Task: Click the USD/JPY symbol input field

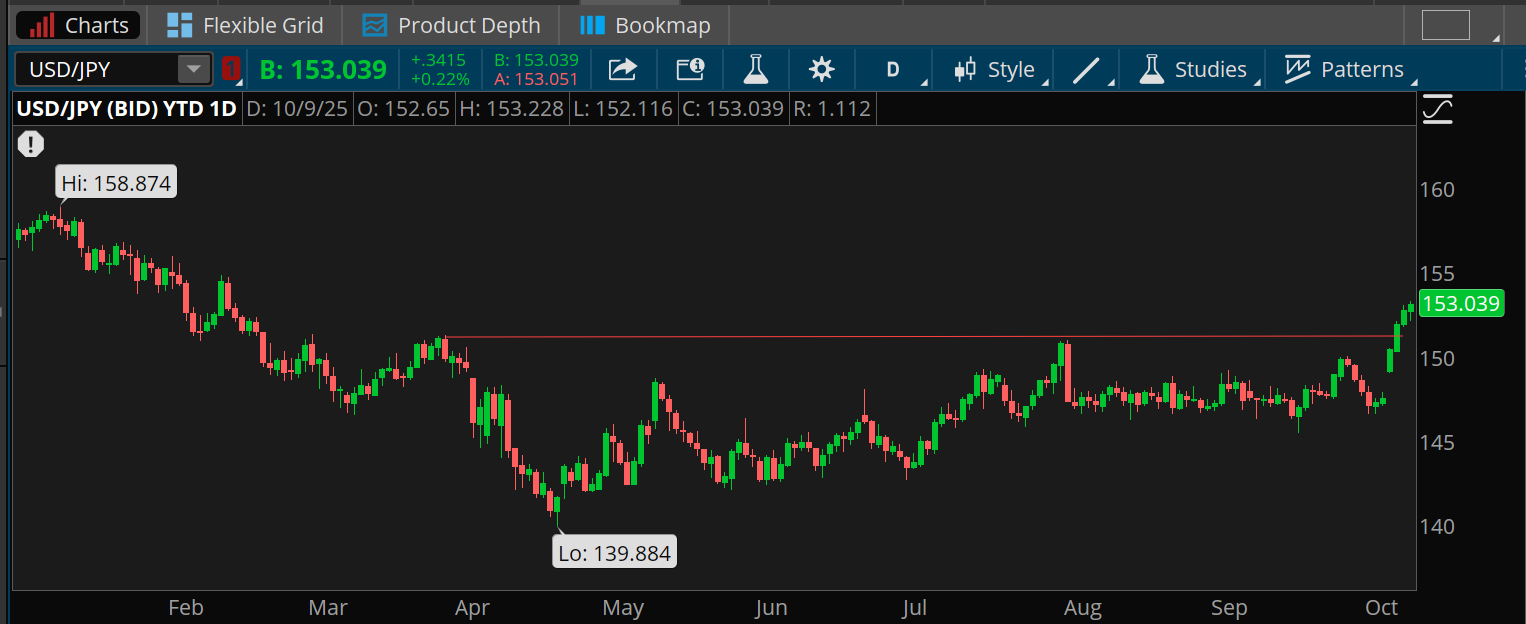Action: point(95,69)
